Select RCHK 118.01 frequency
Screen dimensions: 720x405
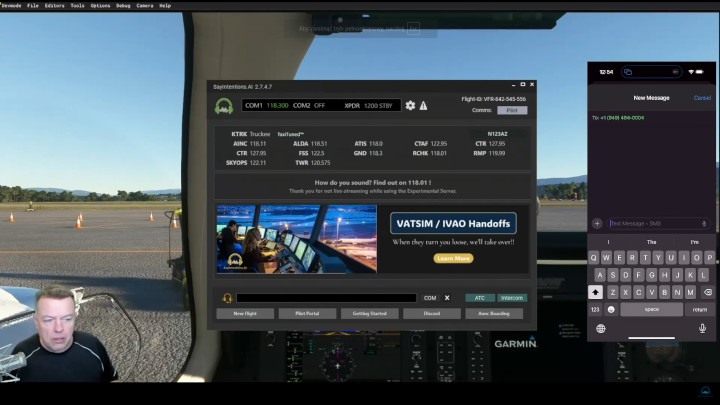click(430, 153)
